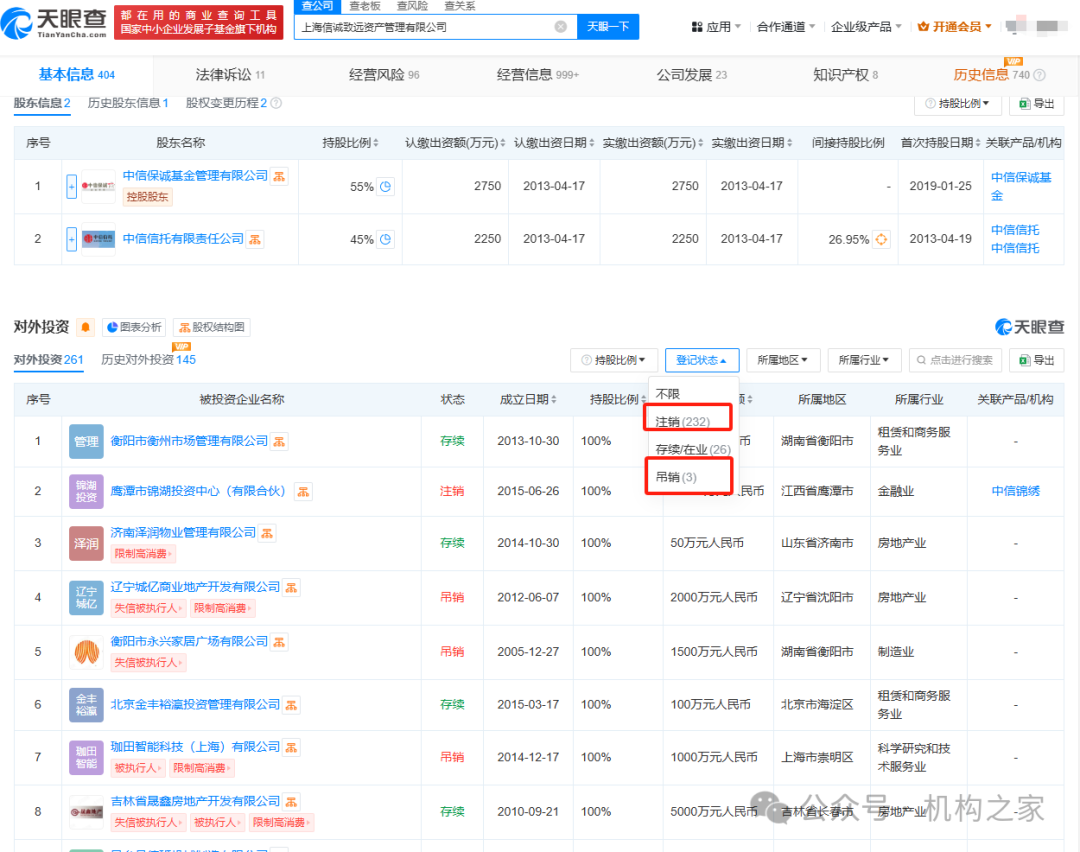The image size is (1080, 852).
Task: Select 查老板 search mode tab
Action: [365, 6]
